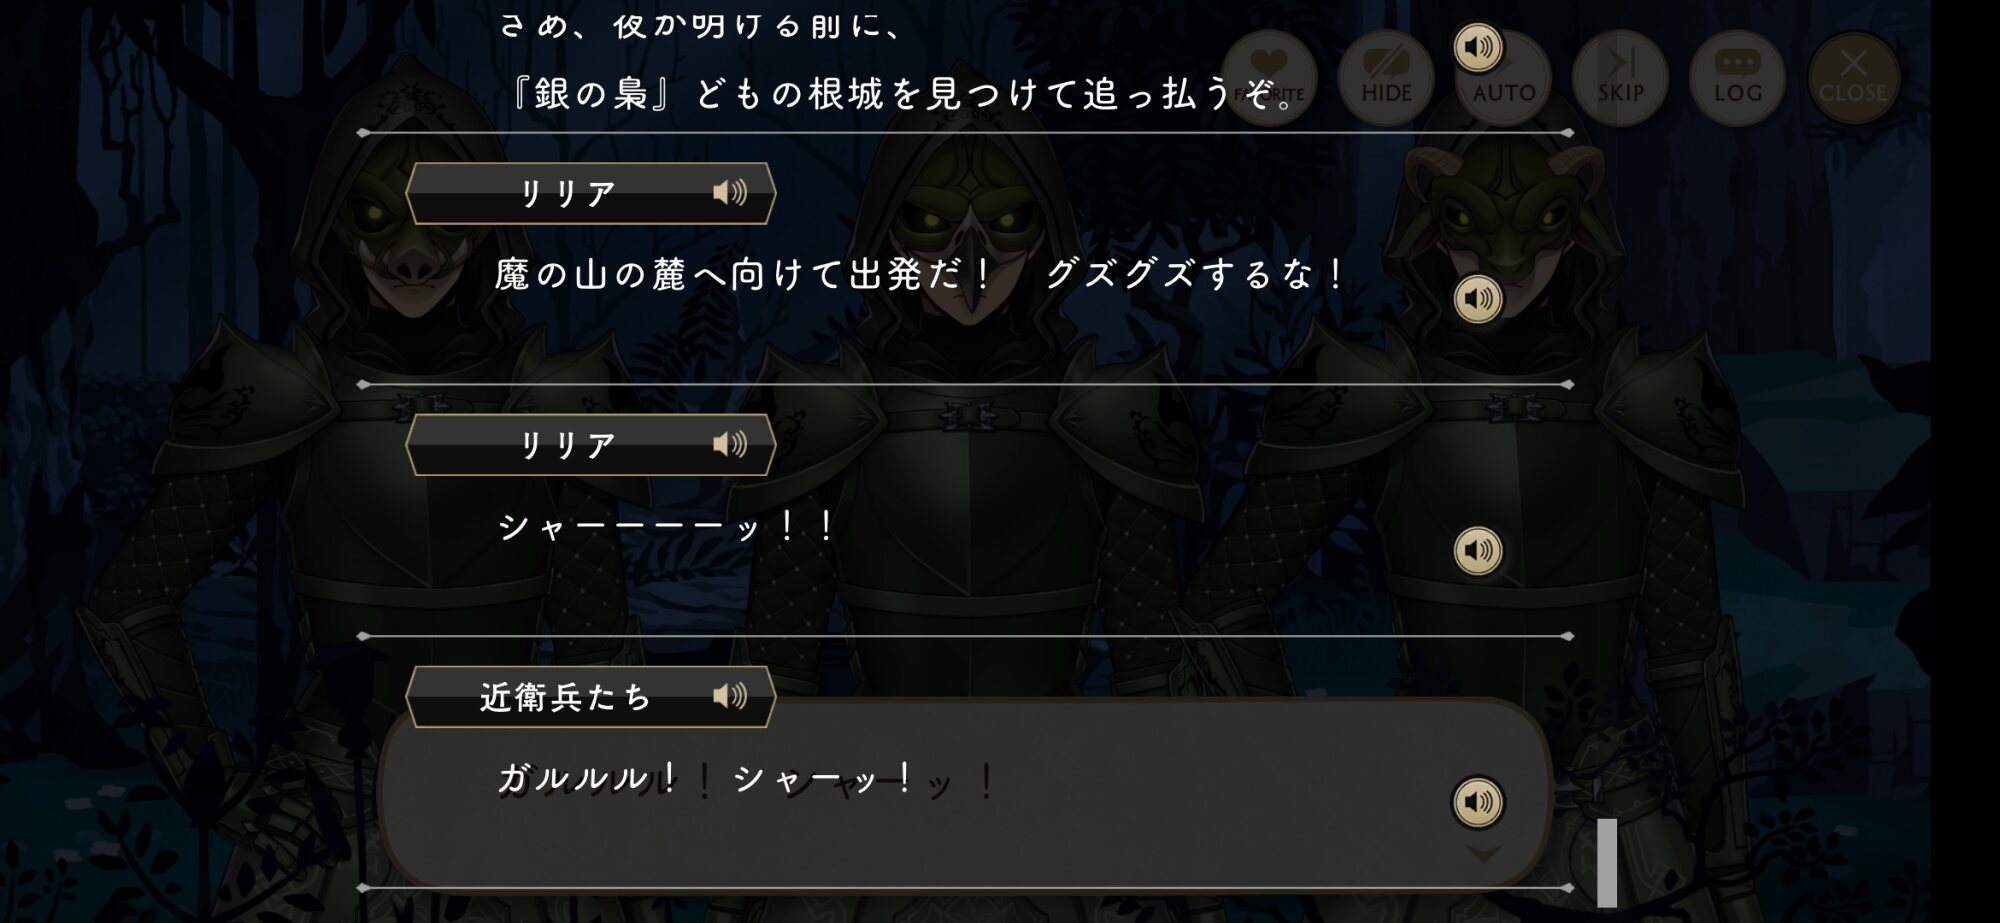Replay audio for シャーーーーッ line
The height and width of the screenshot is (923, 2000).
(1477, 550)
